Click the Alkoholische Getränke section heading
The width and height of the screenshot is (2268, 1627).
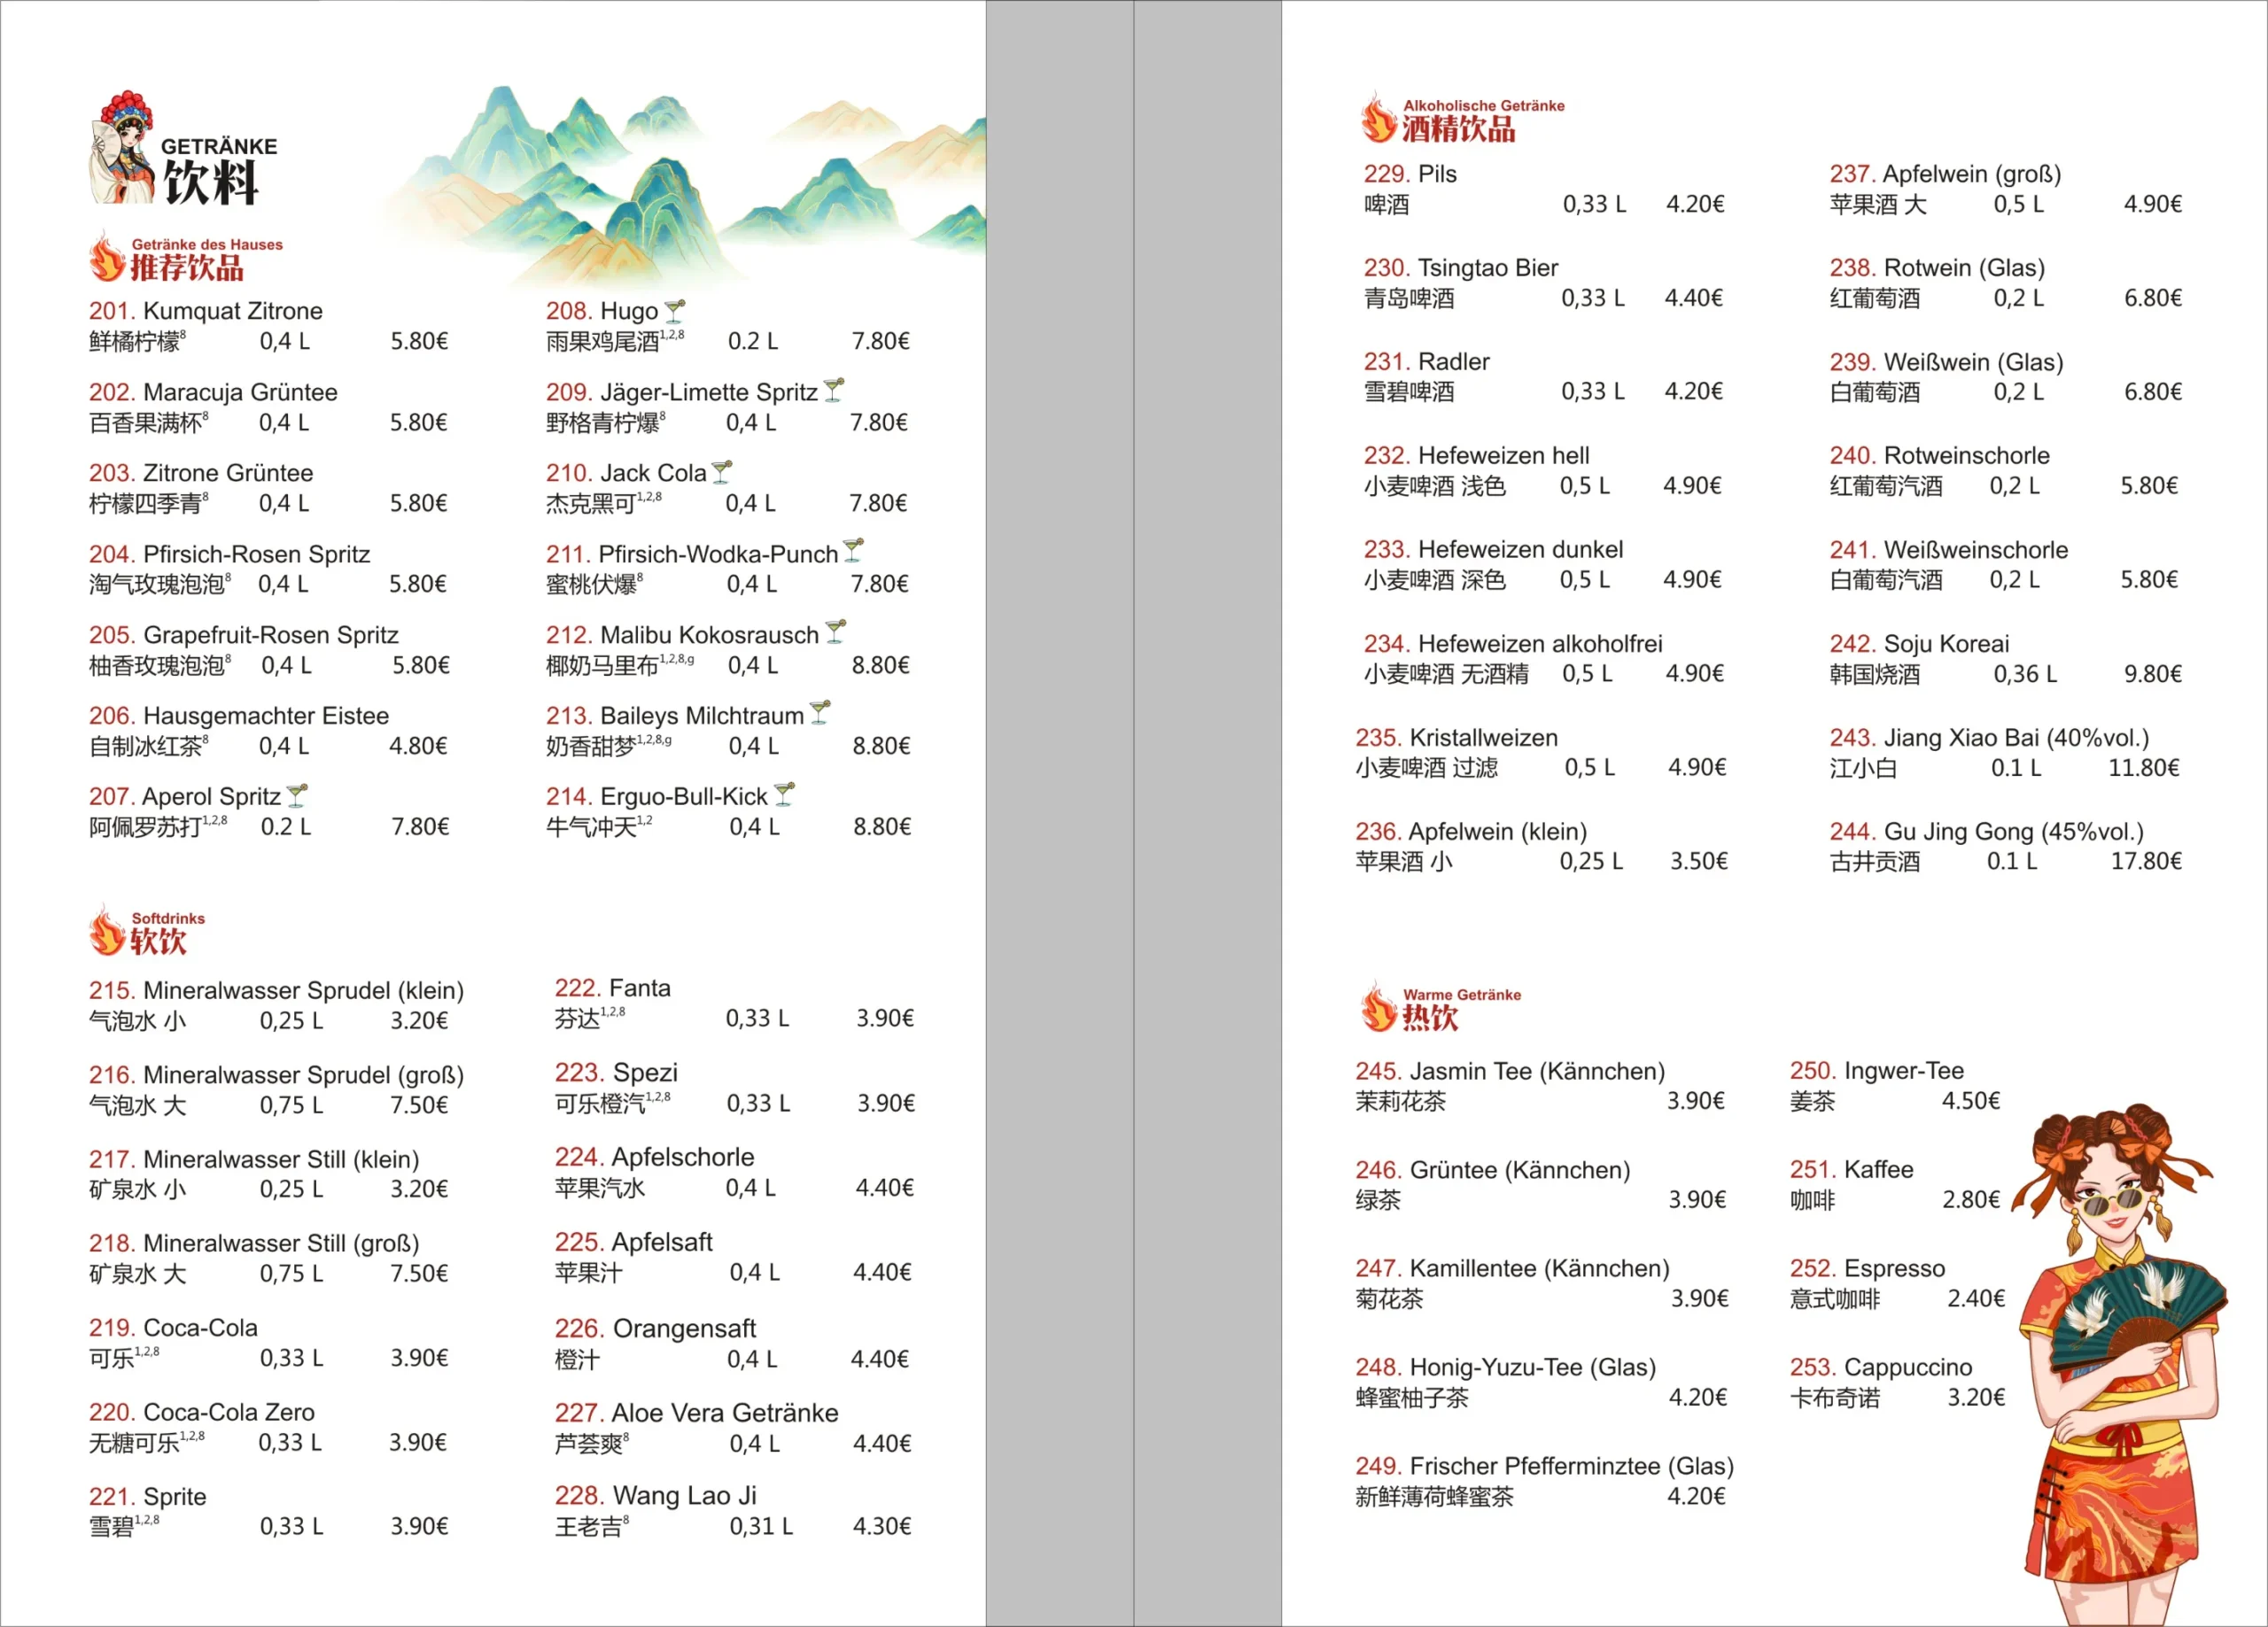(x=1483, y=105)
